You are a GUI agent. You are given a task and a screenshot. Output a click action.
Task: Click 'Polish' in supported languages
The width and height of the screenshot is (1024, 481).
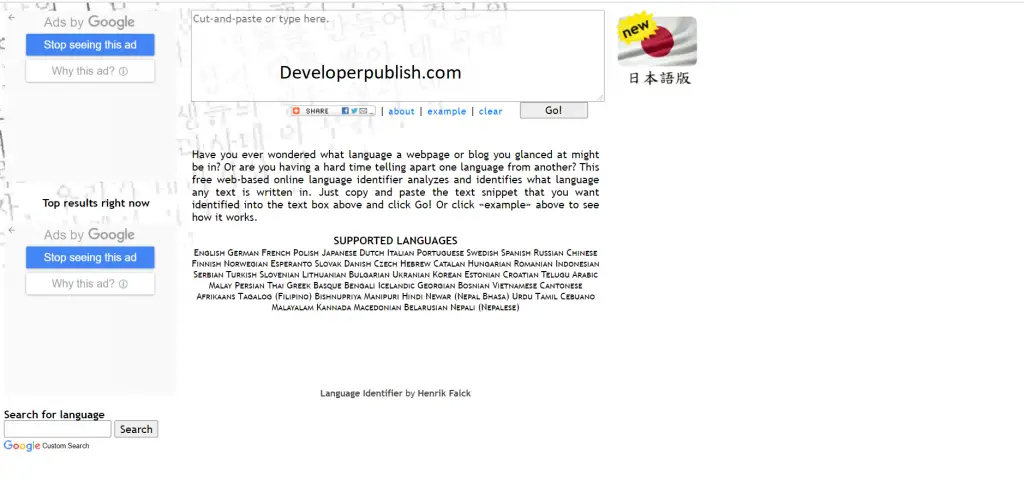306,253
